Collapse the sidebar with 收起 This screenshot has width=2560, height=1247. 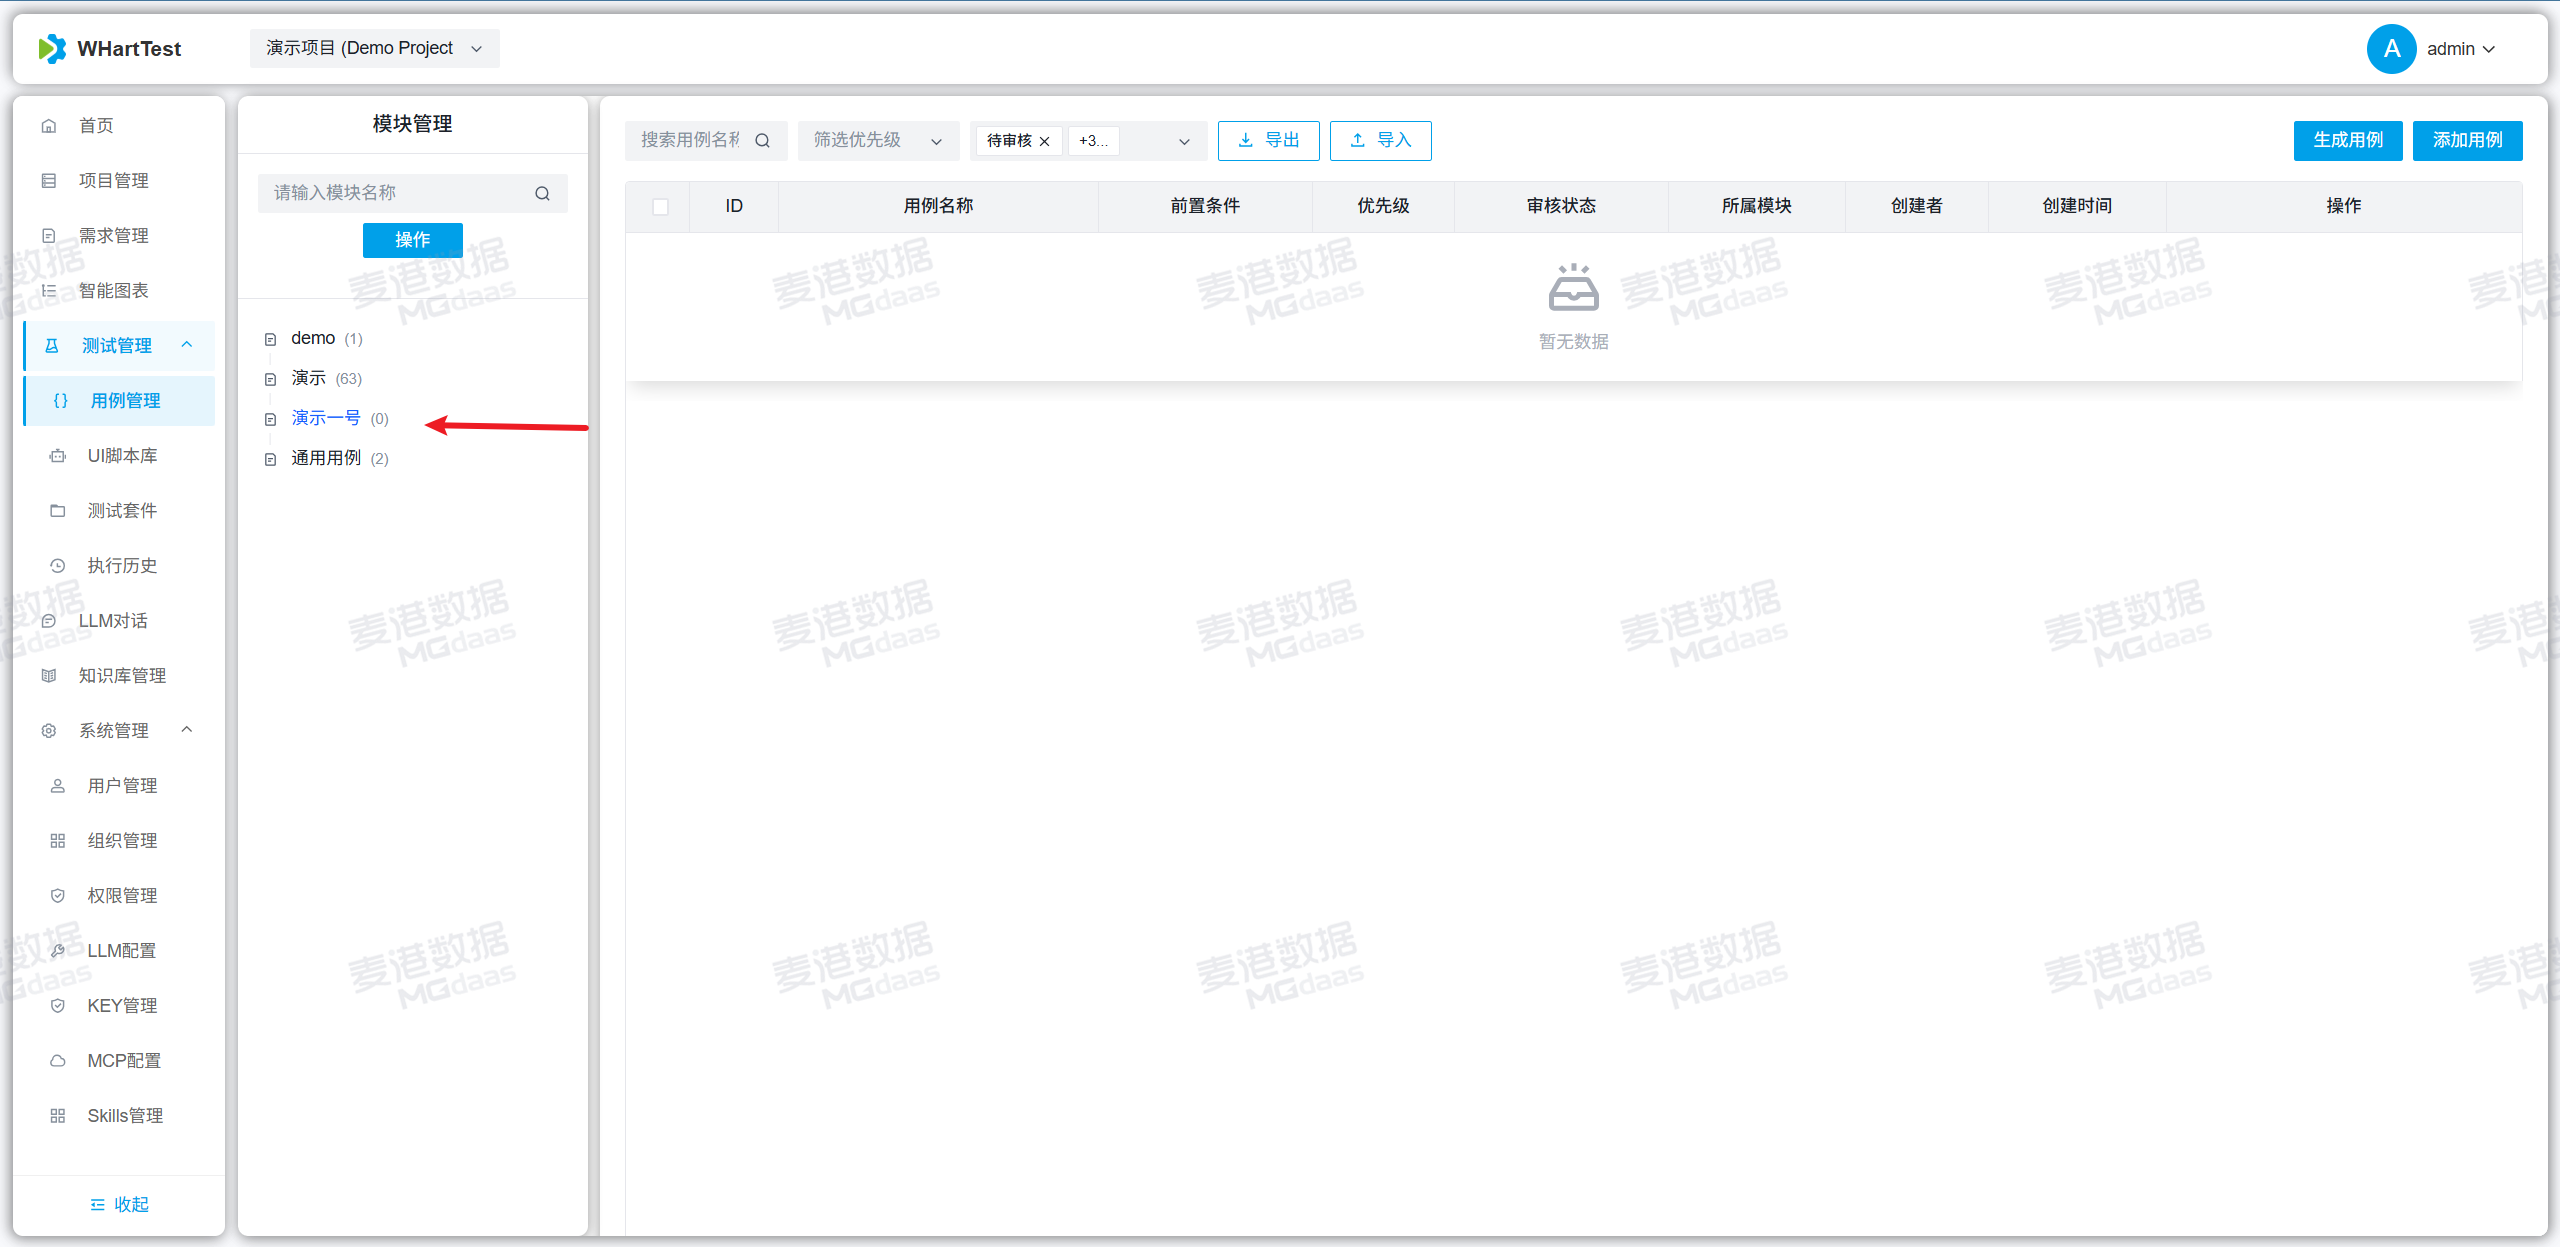119,1204
